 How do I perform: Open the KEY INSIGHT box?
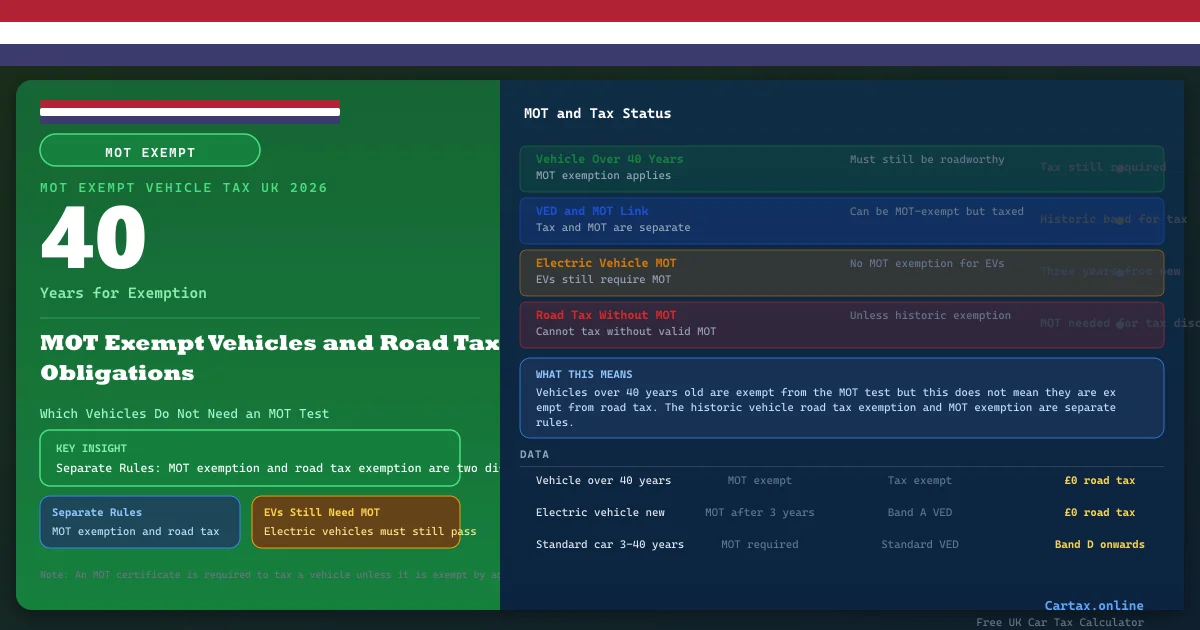250,458
